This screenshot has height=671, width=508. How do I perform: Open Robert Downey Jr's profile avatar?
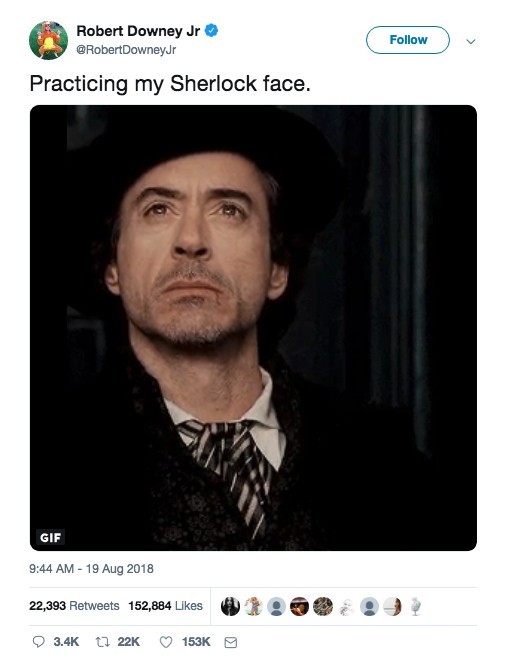pos(48,40)
